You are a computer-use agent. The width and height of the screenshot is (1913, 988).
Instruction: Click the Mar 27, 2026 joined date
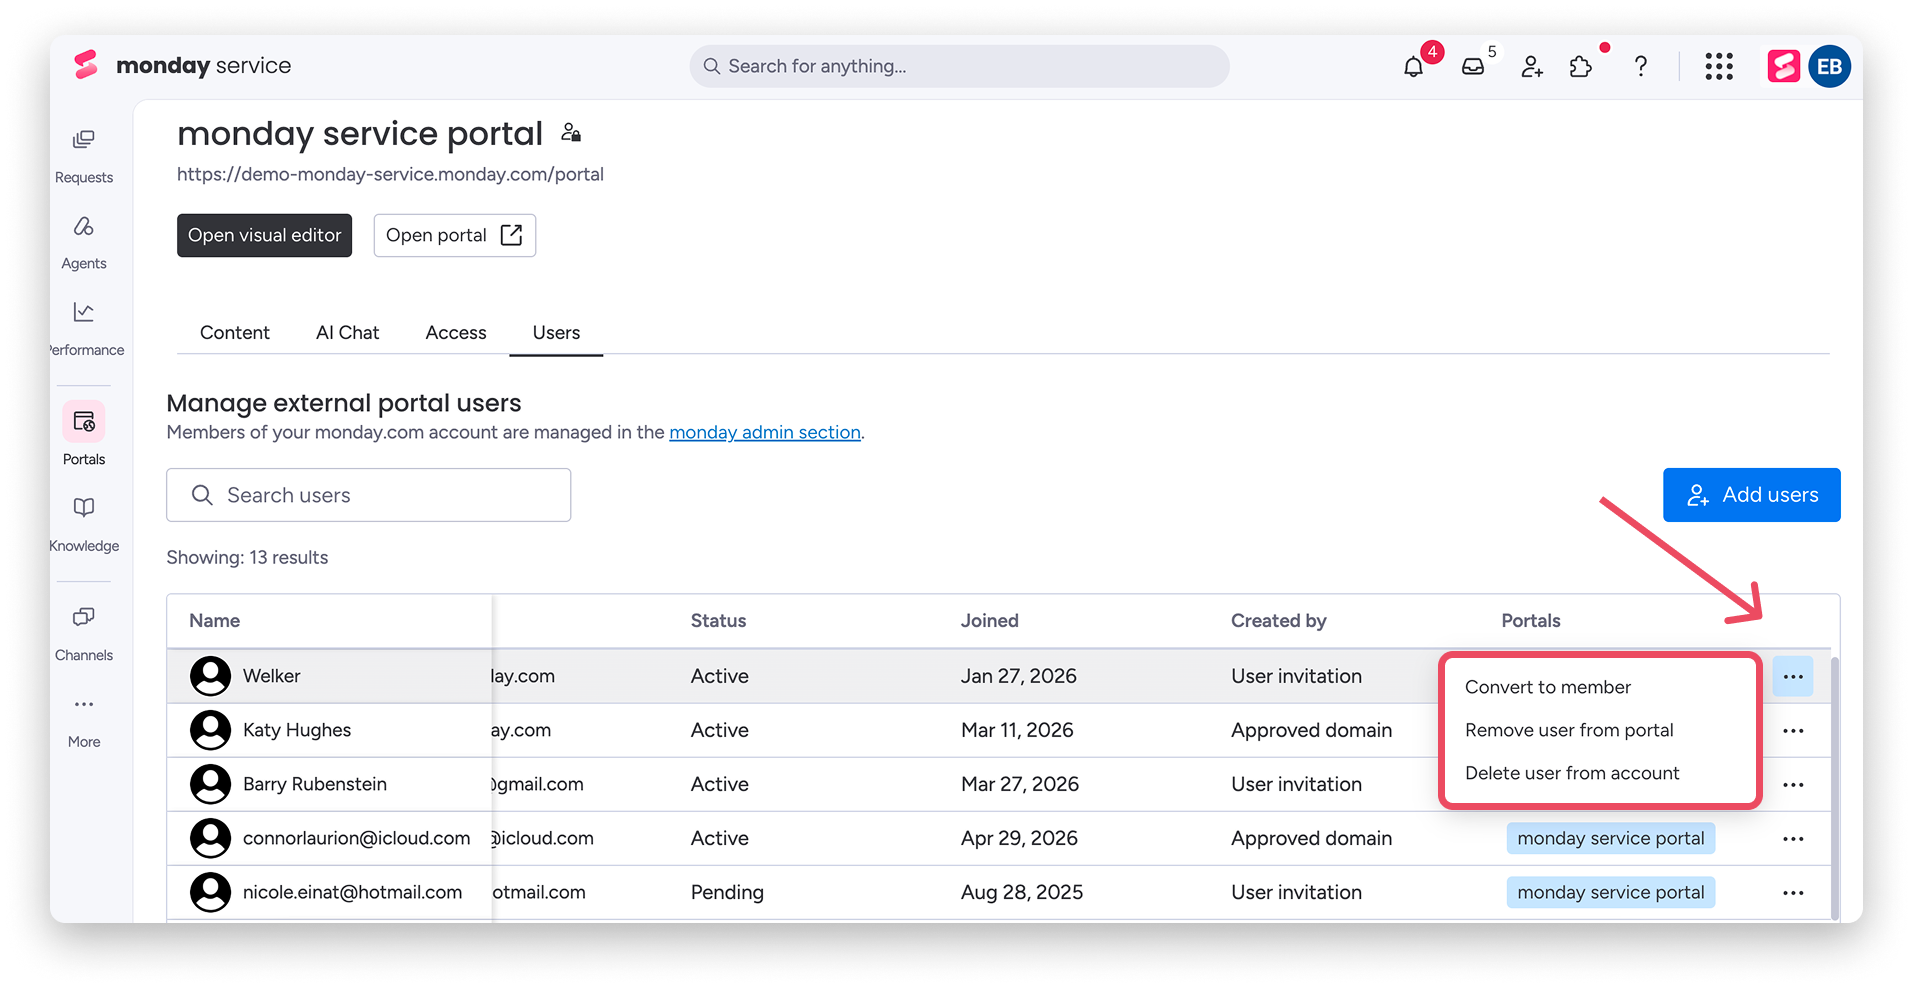coord(1020,784)
